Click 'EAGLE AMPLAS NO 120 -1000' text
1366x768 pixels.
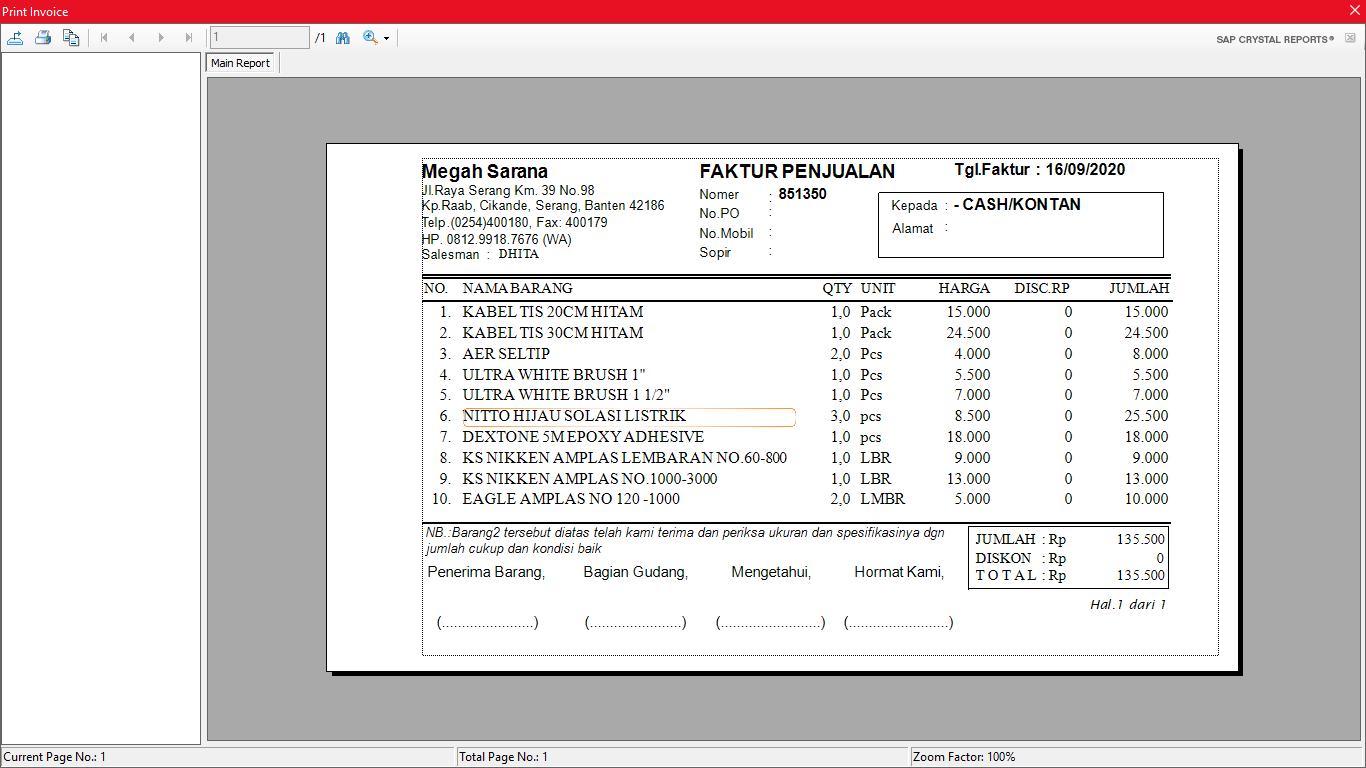[571, 499]
